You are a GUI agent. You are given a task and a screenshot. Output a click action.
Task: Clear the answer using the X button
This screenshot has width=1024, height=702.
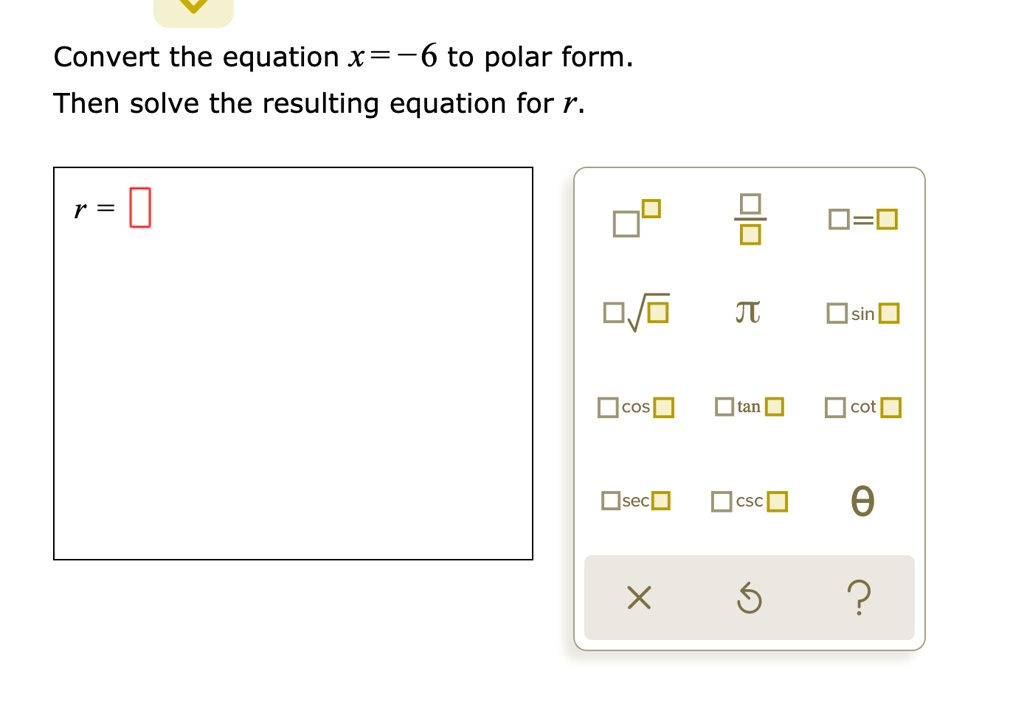point(637,597)
